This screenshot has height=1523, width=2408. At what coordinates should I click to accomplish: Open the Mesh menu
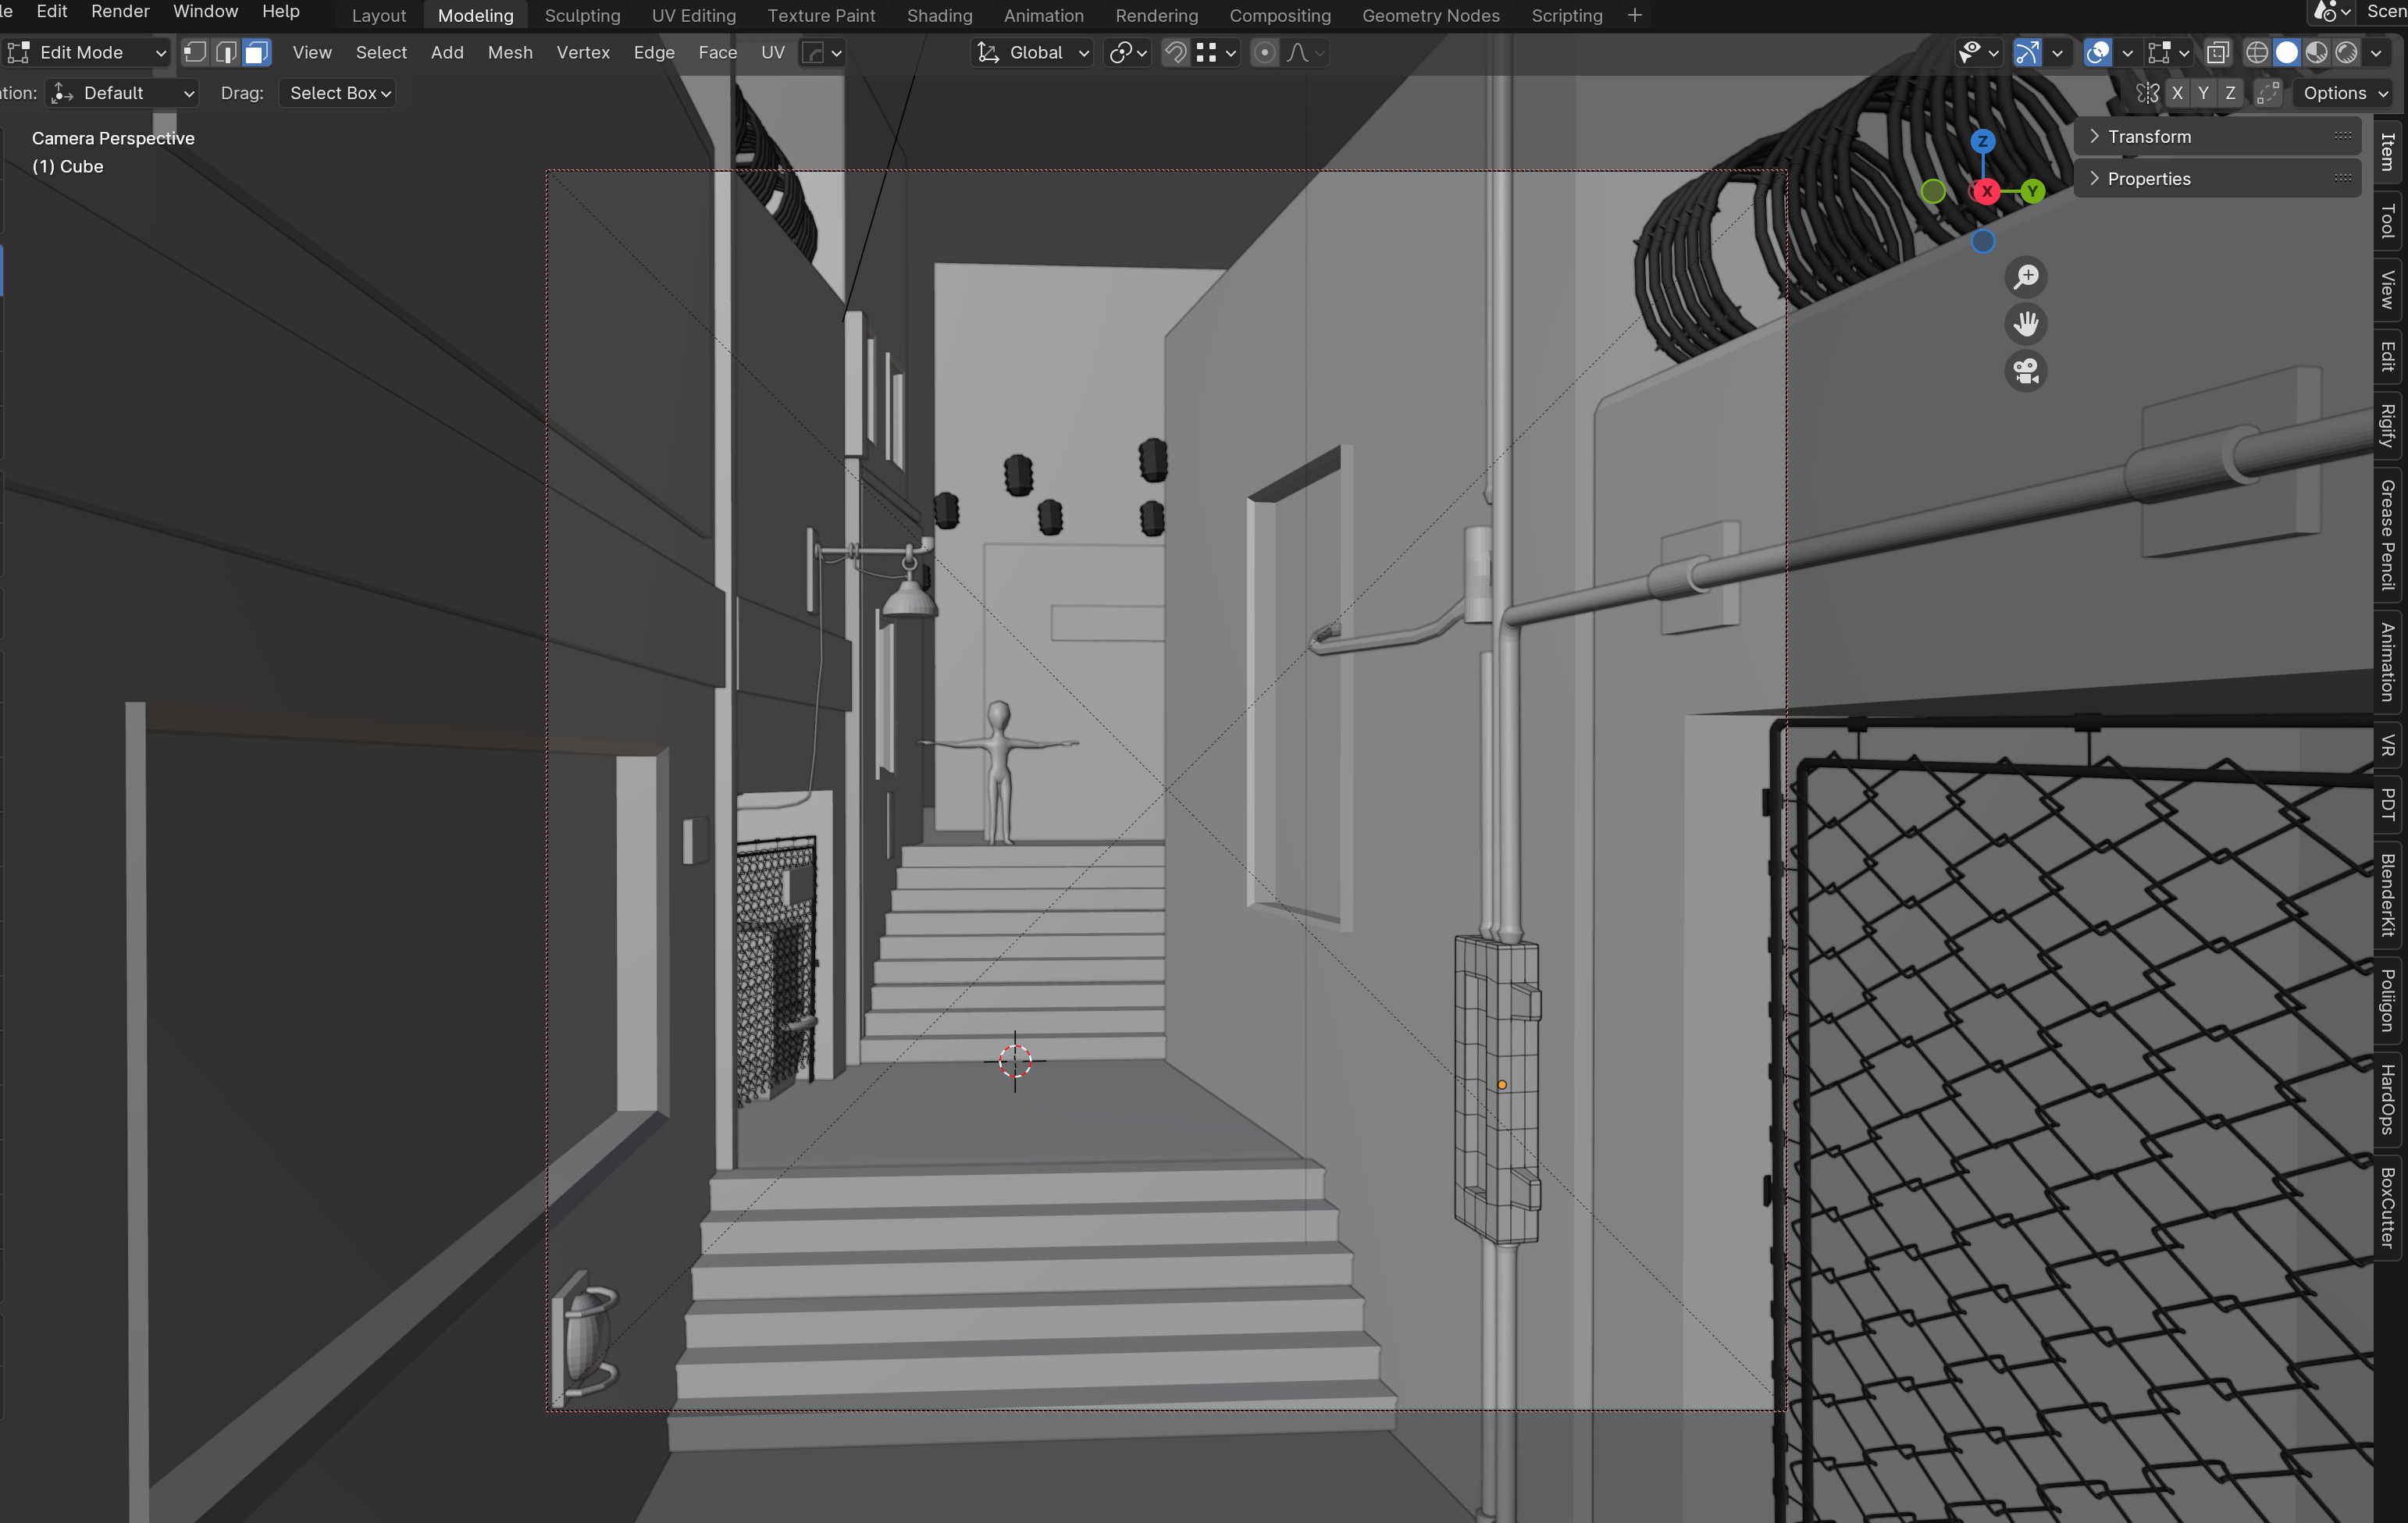510,52
